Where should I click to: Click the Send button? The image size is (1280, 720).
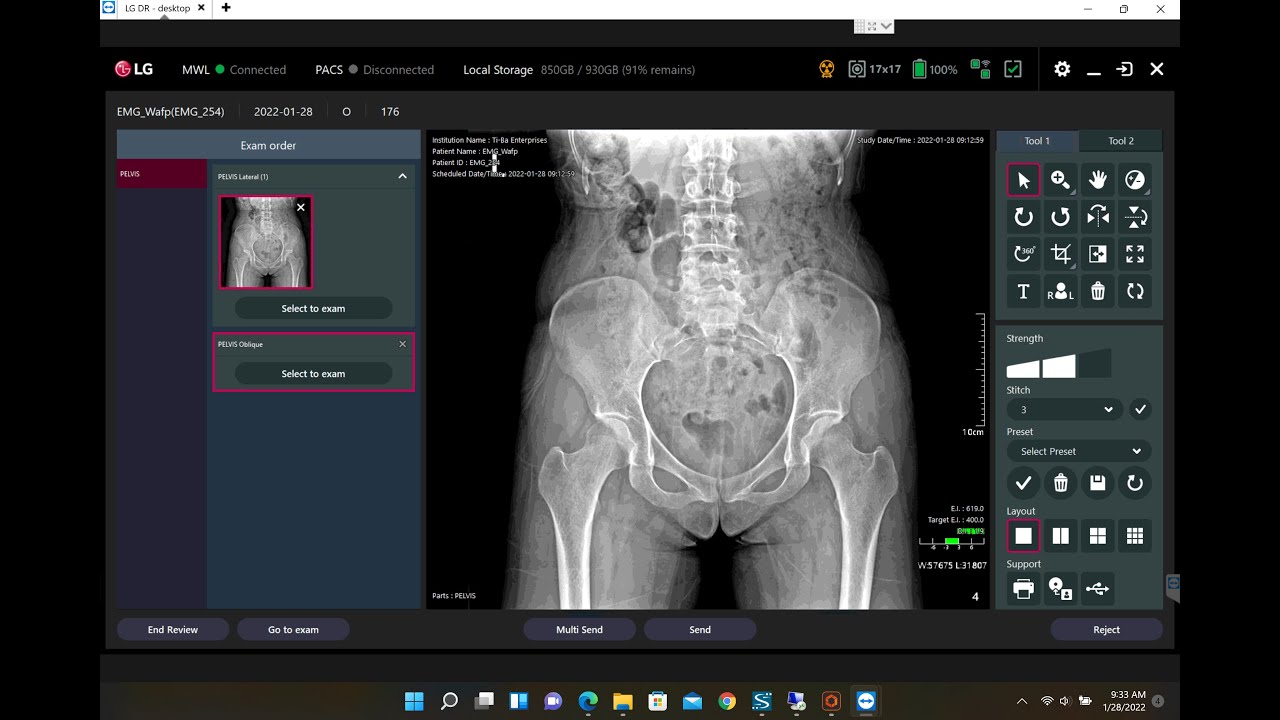(700, 629)
